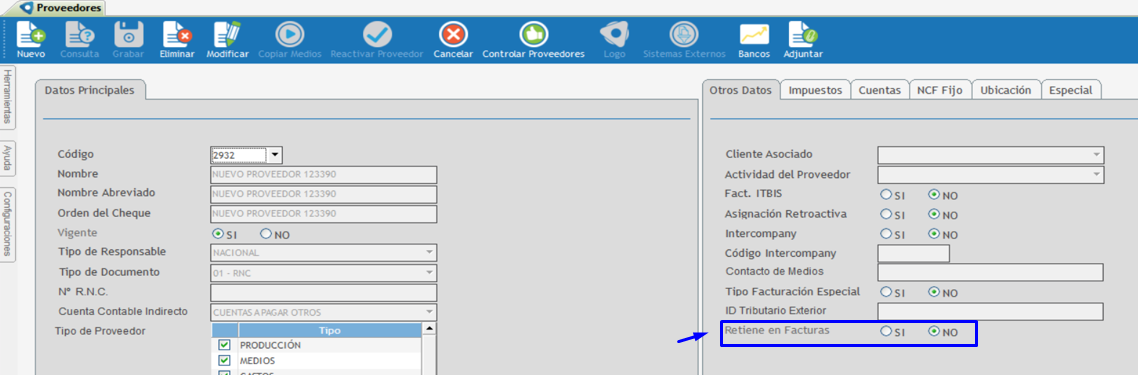Switch to the Impuestos tab
This screenshot has height=375, width=1138.
pos(815,90)
